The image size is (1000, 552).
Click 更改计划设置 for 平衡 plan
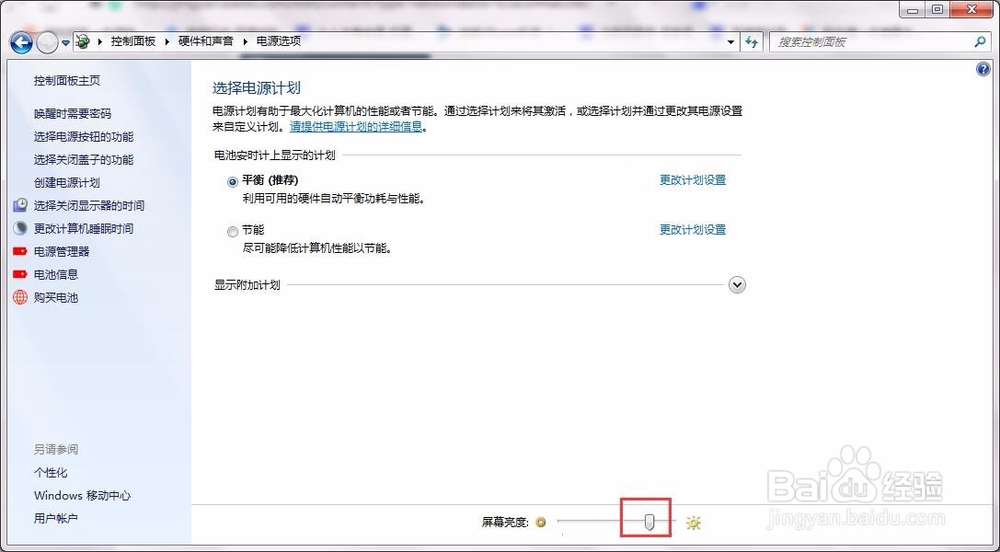coord(693,180)
